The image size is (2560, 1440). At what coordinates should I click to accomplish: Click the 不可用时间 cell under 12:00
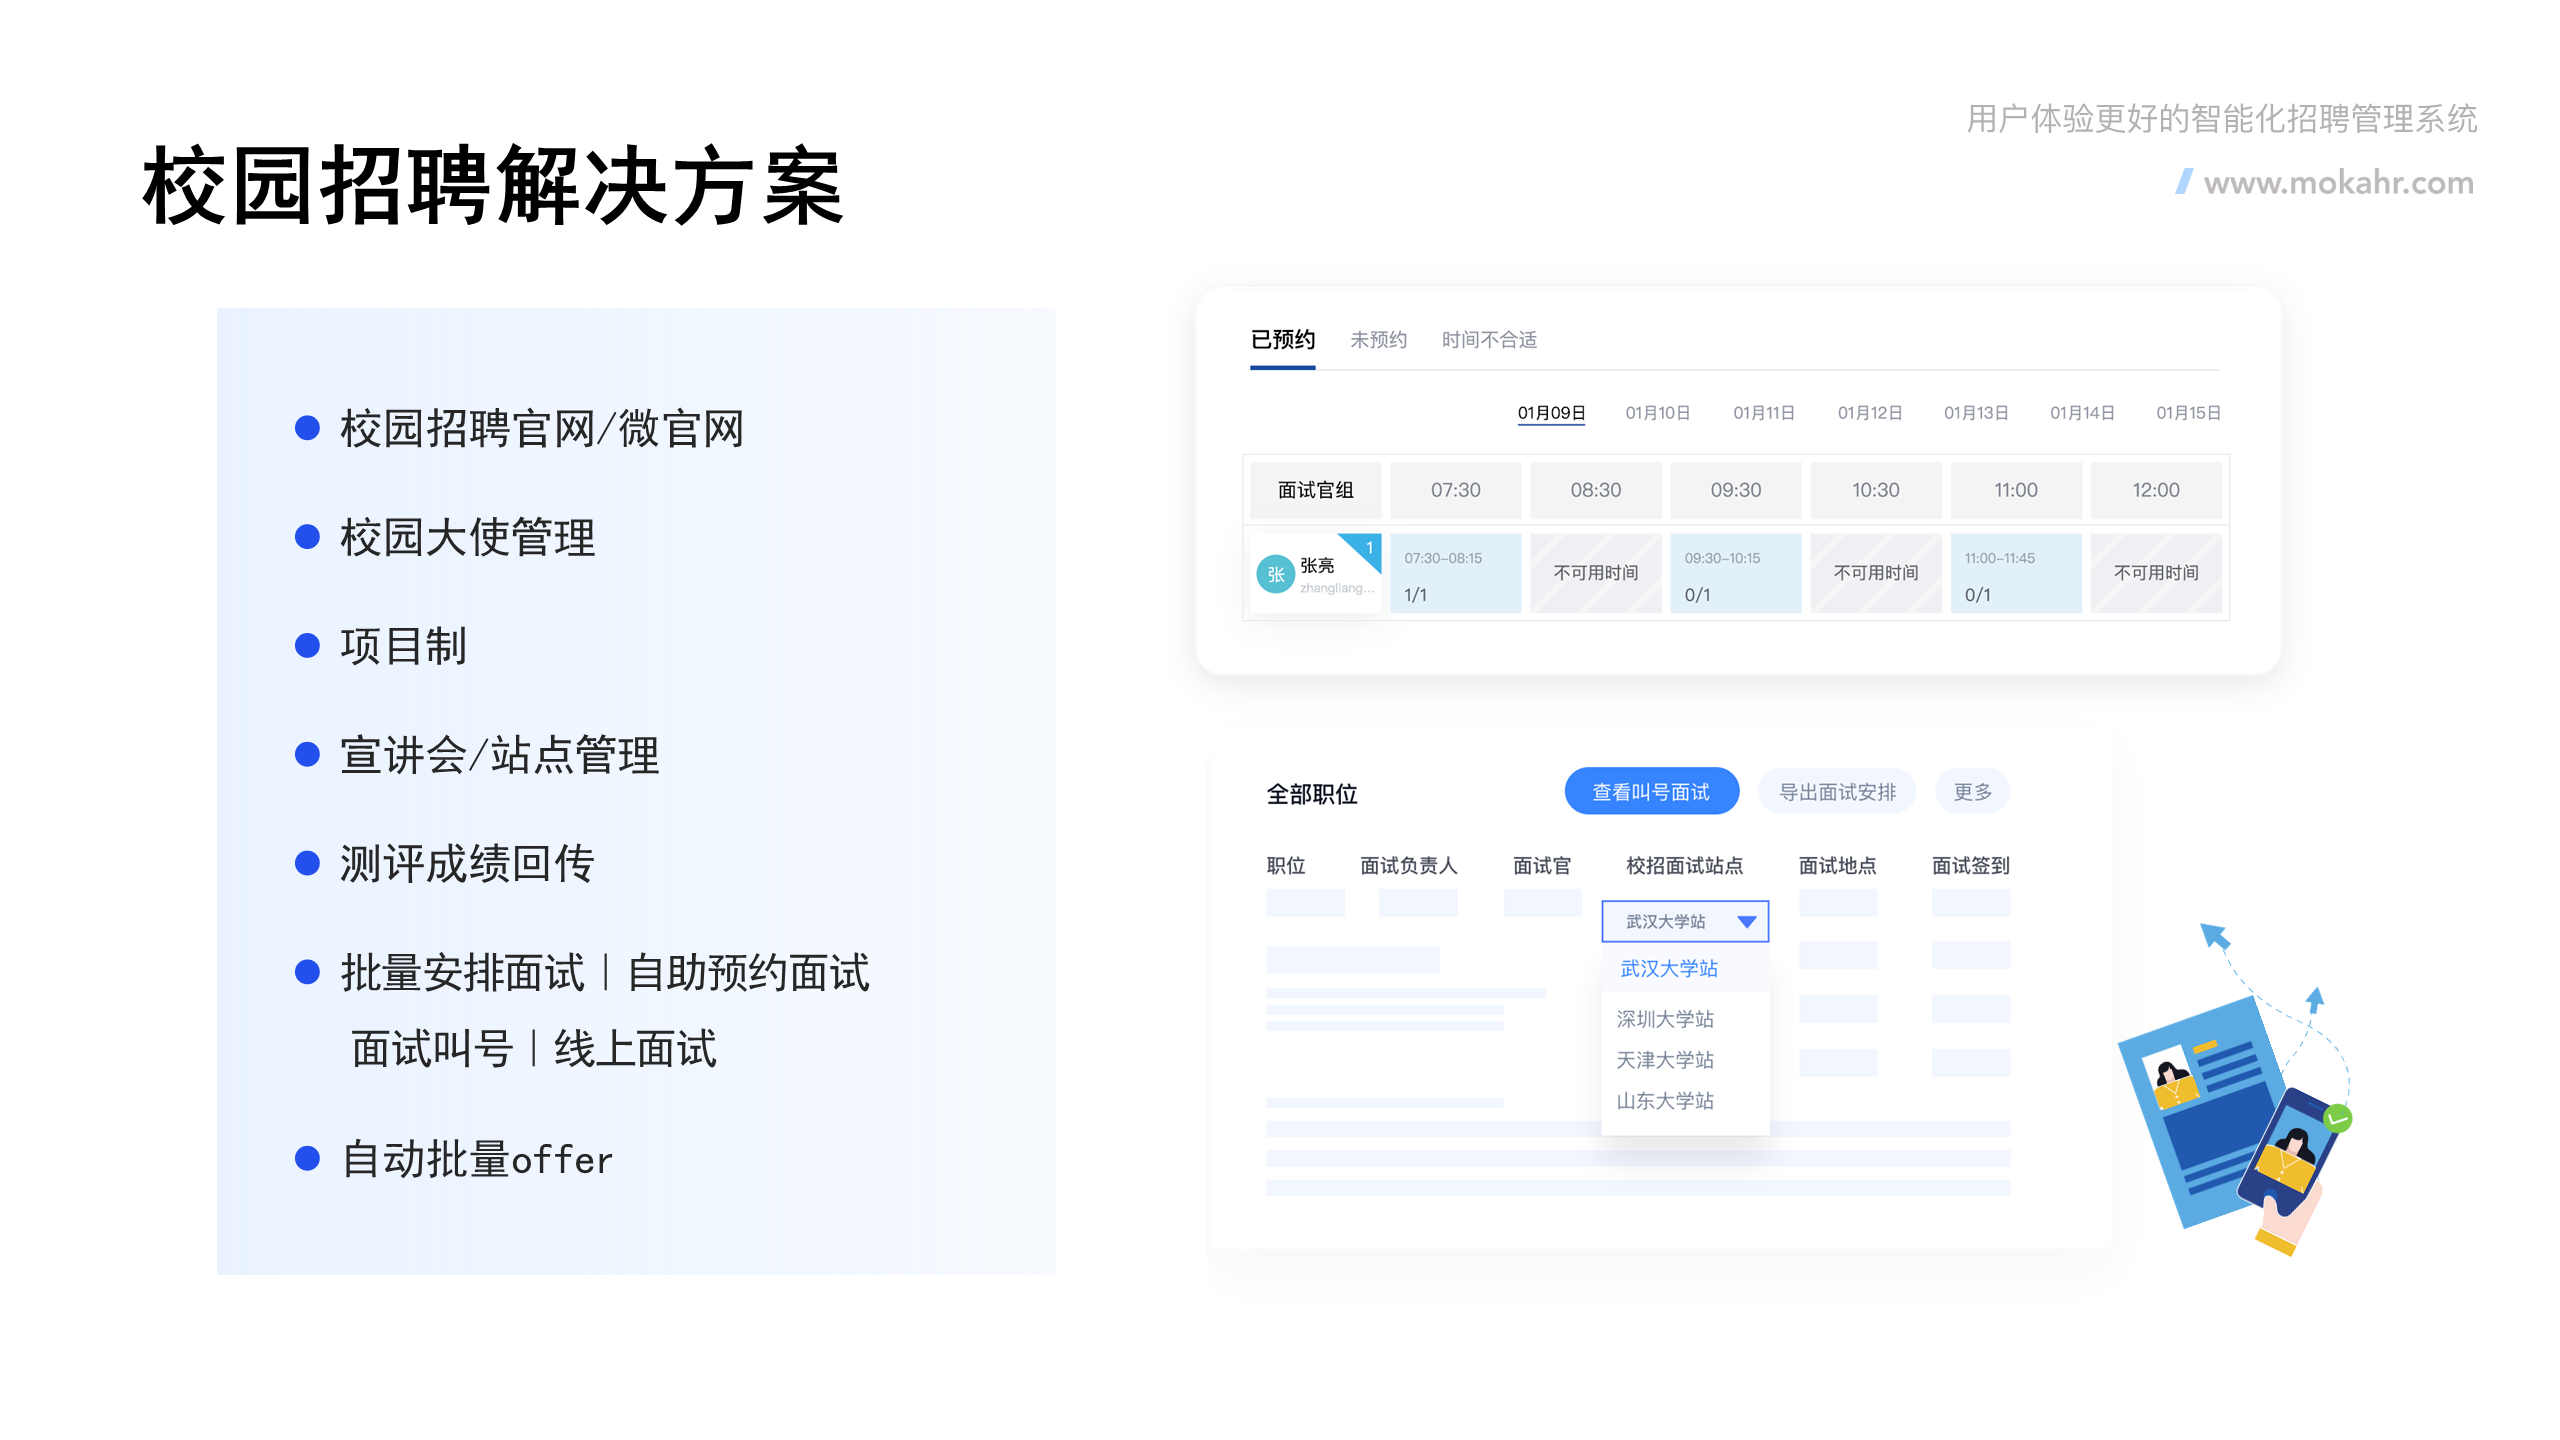coord(2156,573)
